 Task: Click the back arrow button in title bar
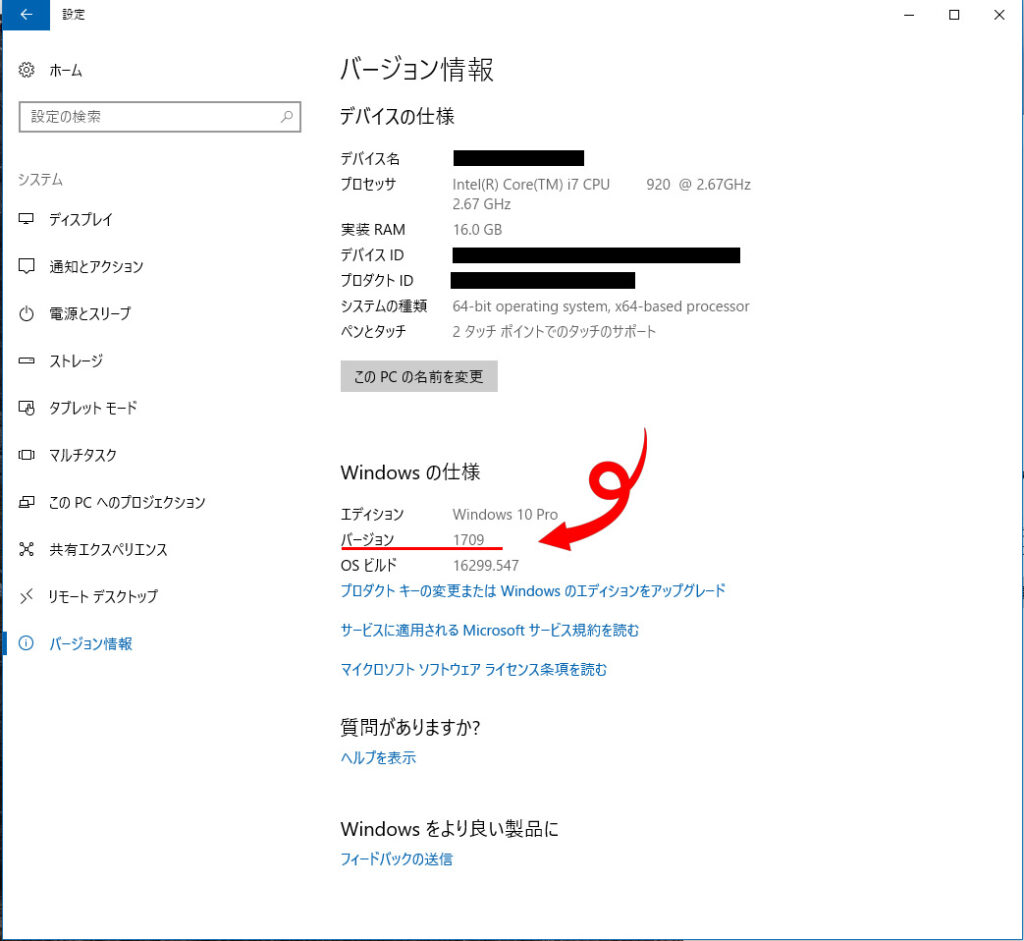[26, 15]
